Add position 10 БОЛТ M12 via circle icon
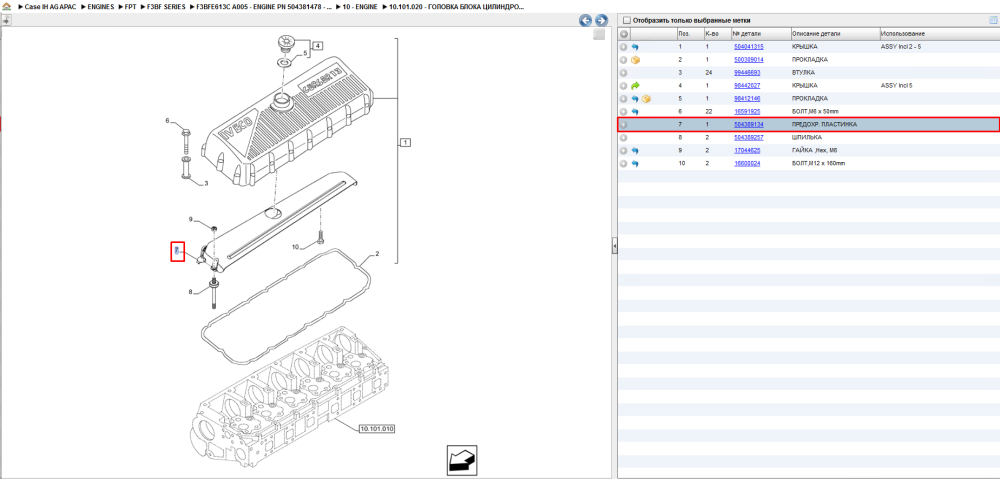The height and width of the screenshot is (479, 1000). (x=624, y=163)
